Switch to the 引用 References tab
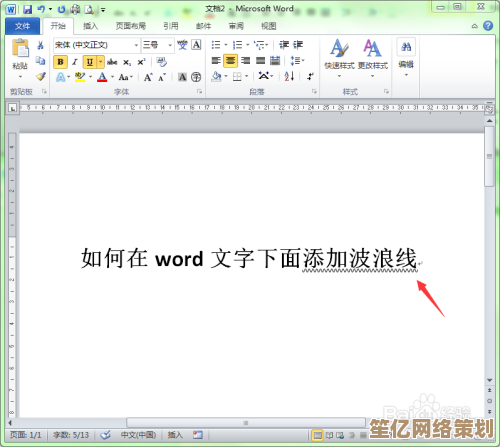This screenshot has width=500, height=447. click(171, 26)
